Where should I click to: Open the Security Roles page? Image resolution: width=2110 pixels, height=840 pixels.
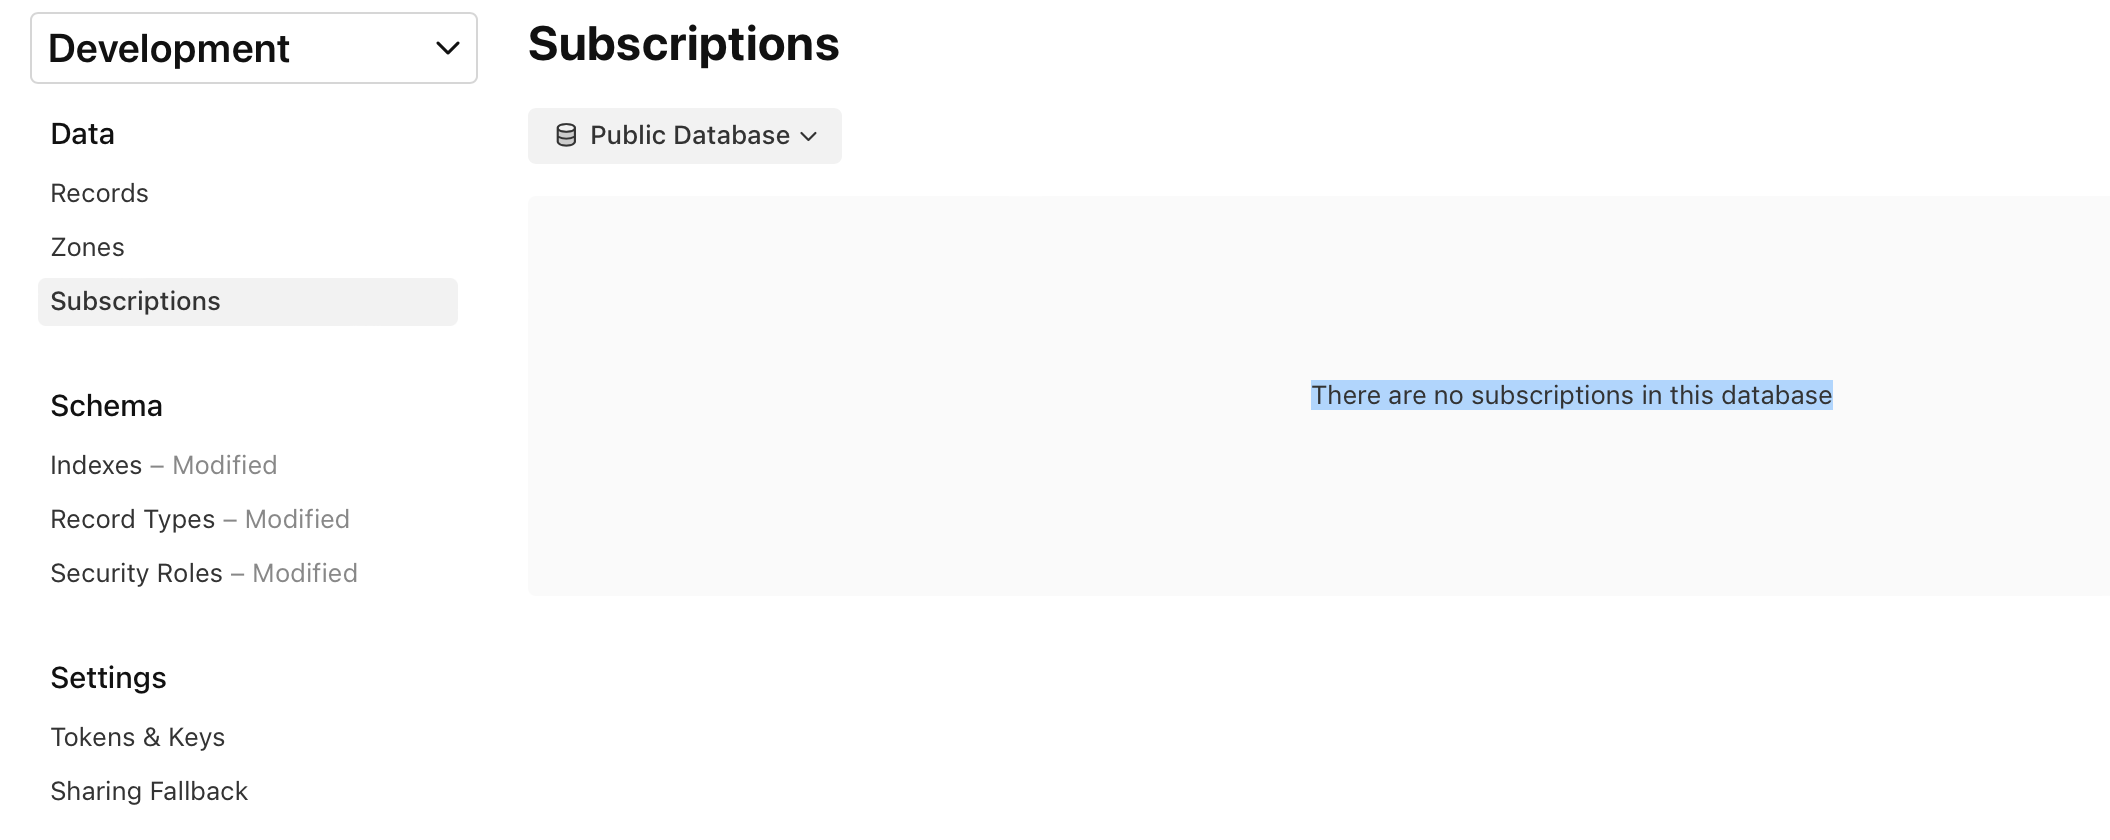[x=136, y=573]
